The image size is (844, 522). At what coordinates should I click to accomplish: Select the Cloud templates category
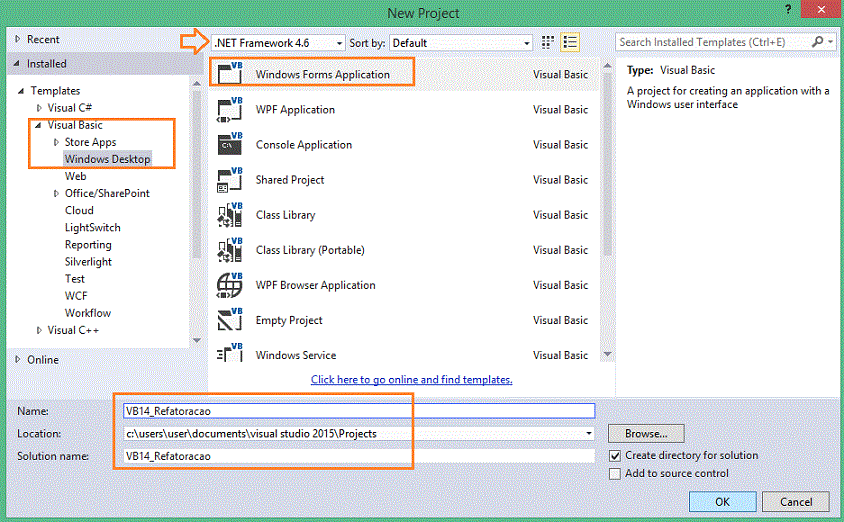coord(79,210)
